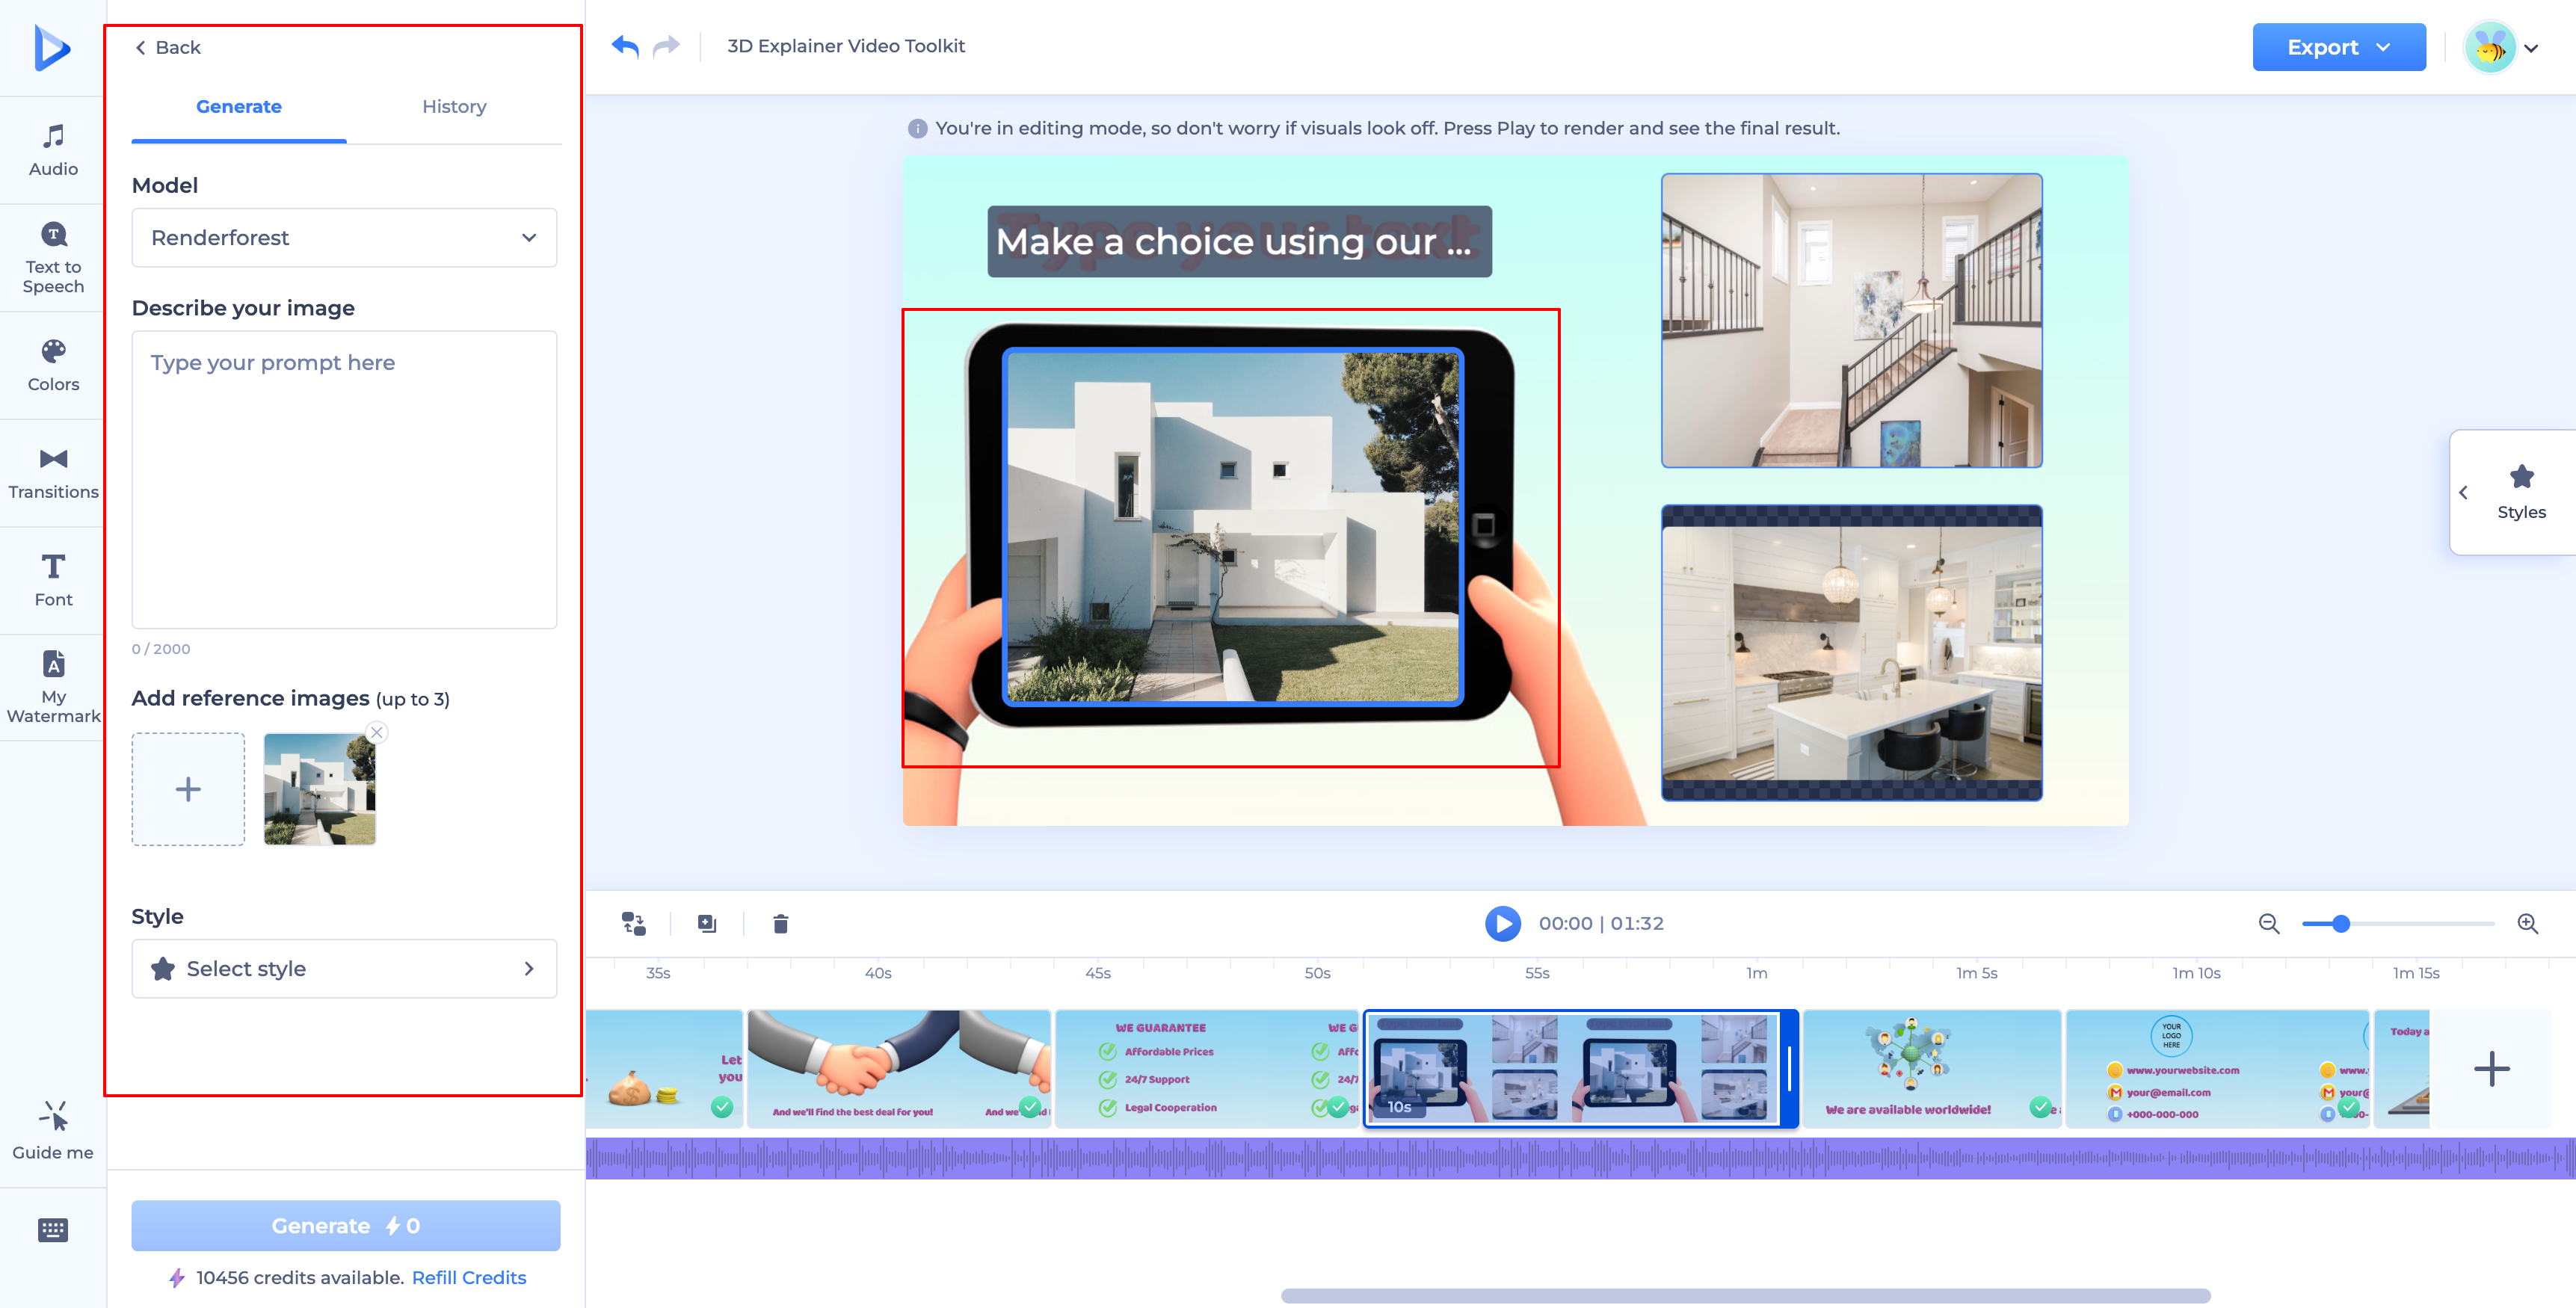
Task: Click the Refill Credits link
Action: (469, 1277)
